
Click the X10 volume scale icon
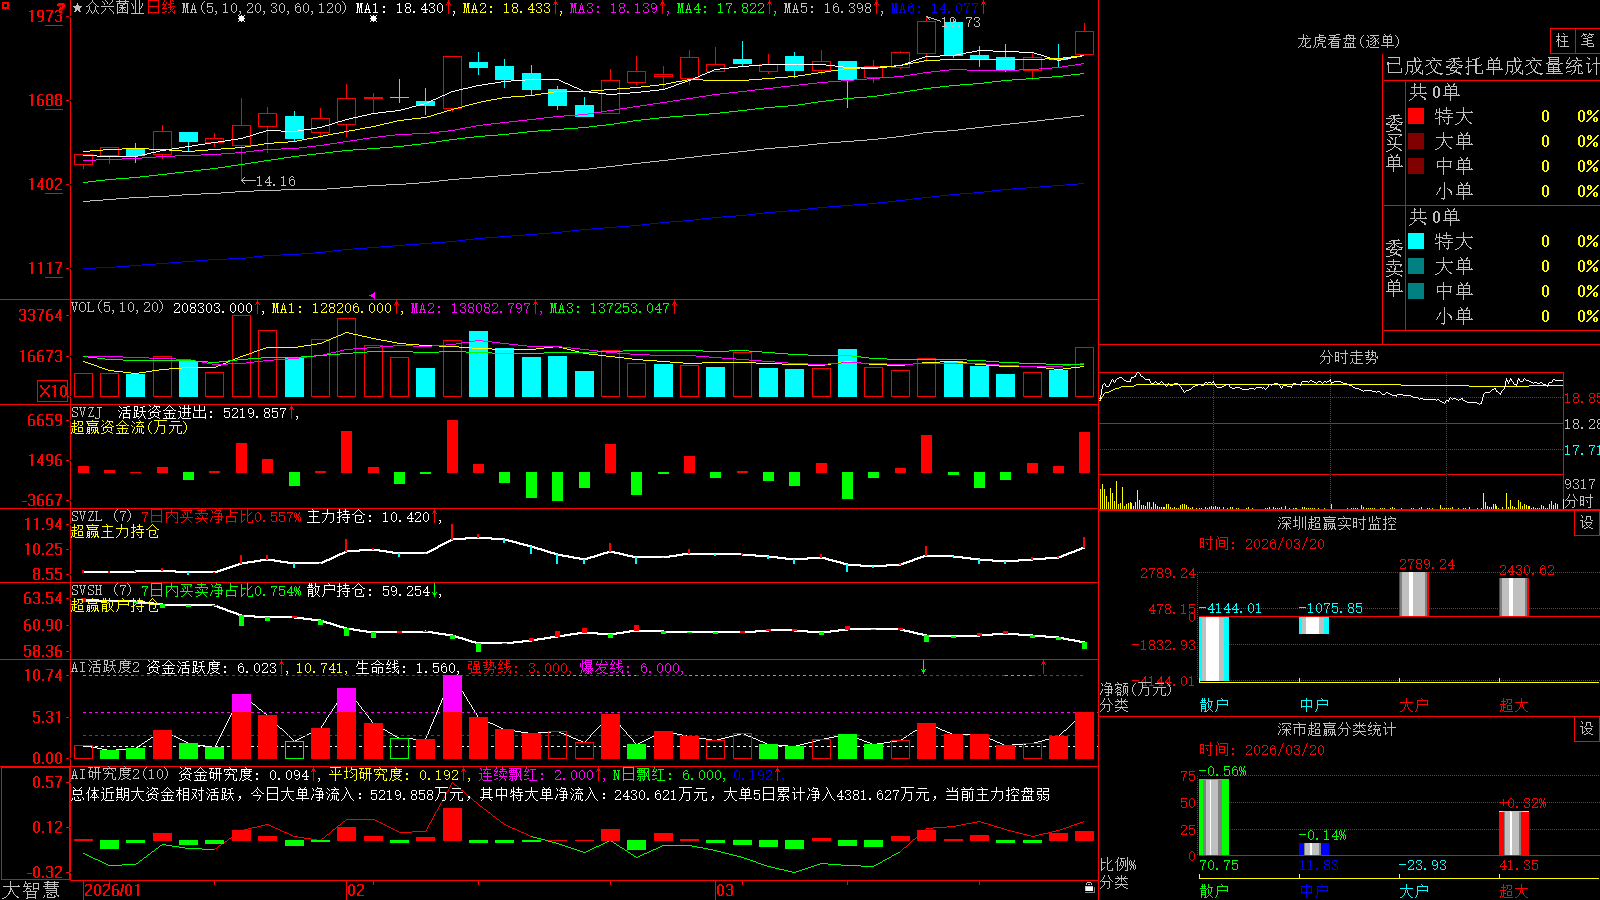(53, 391)
